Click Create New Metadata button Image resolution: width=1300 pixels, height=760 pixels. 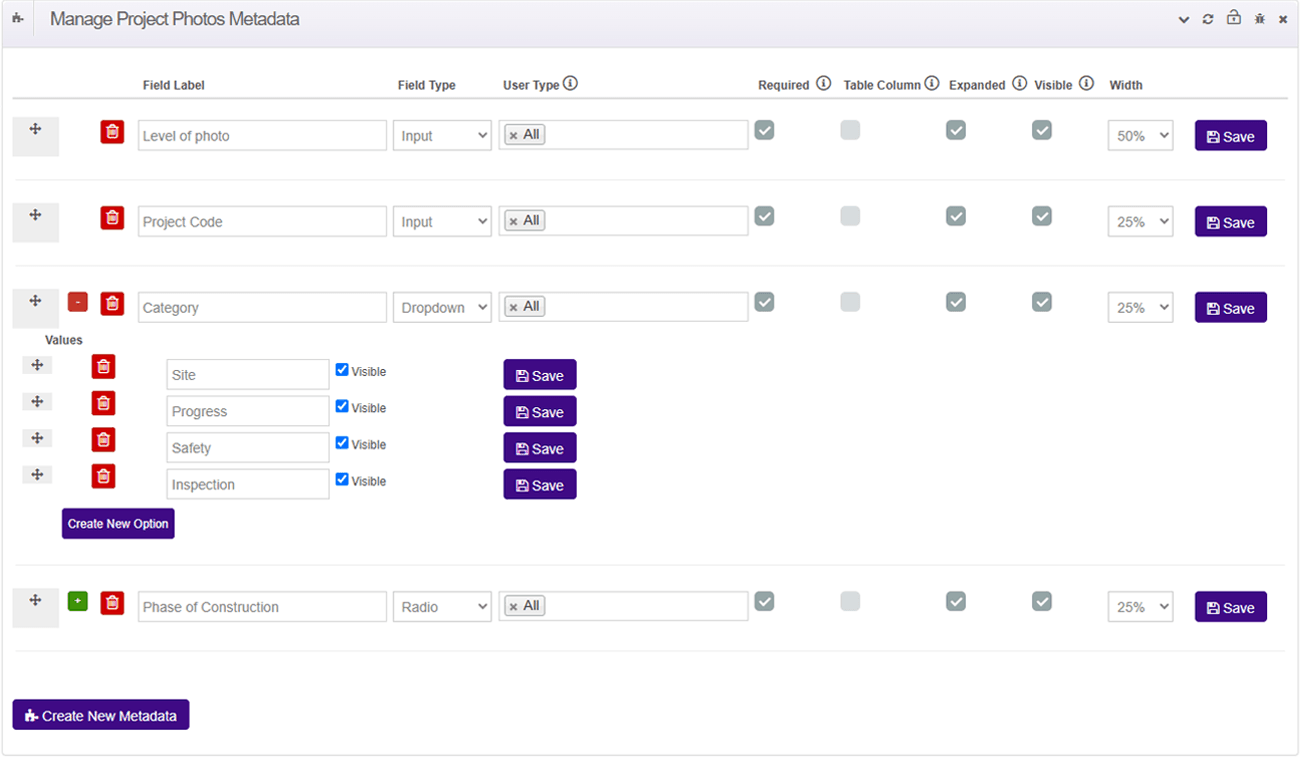(x=101, y=715)
